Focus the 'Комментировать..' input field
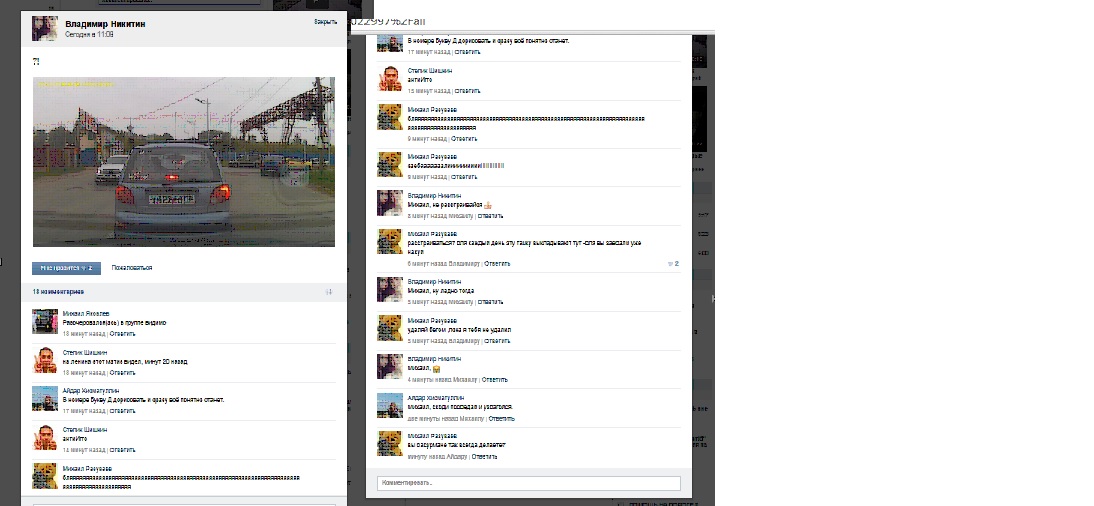 click(529, 483)
